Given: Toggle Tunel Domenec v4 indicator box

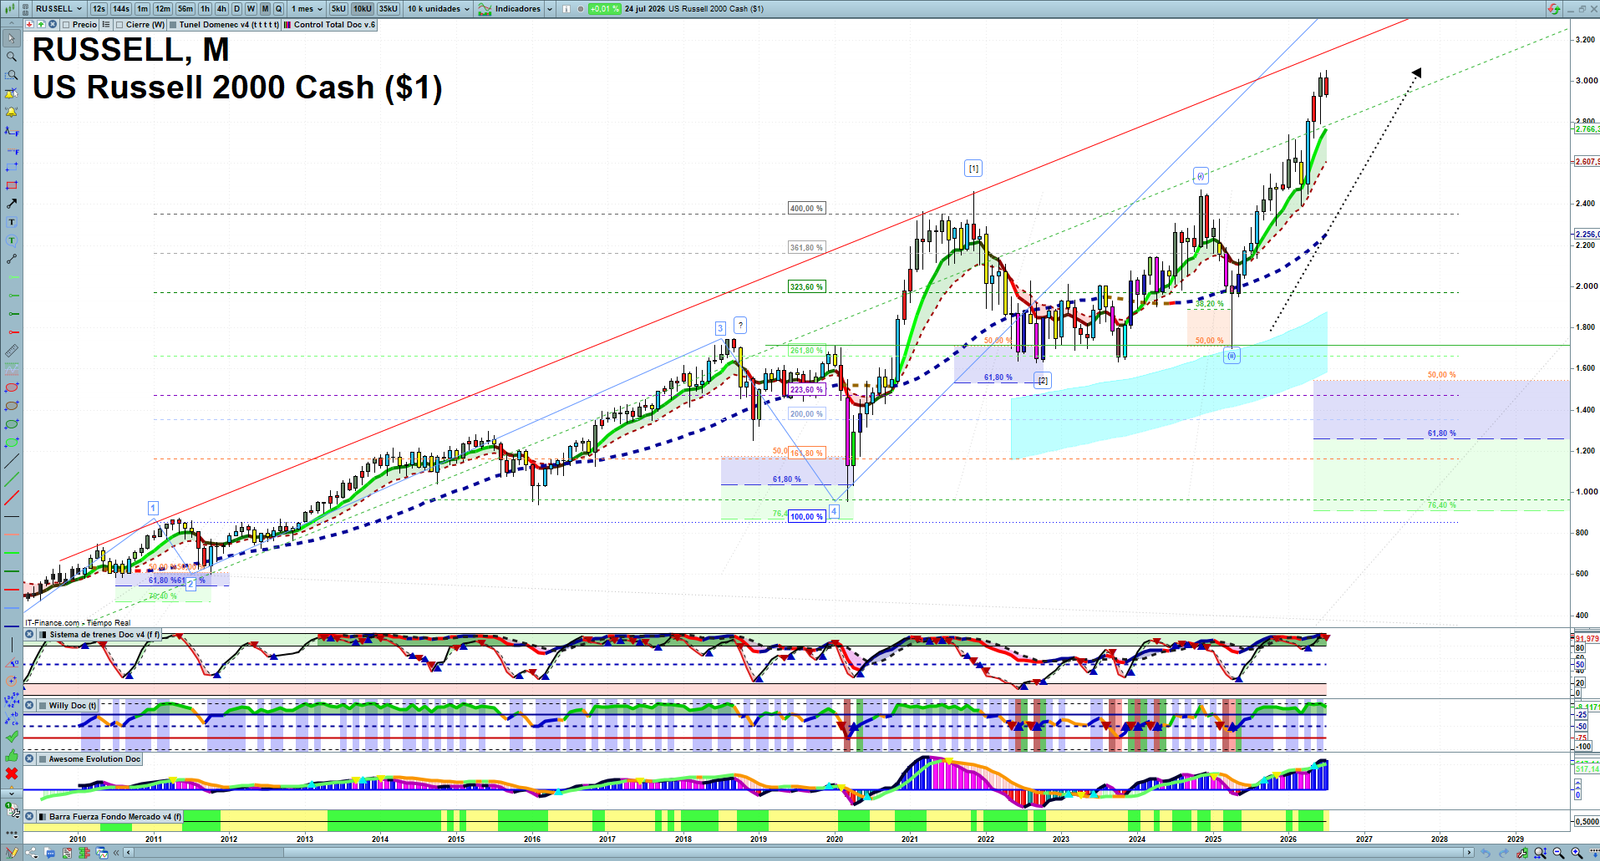Looking at the screenshot, I should tap(173, 24).
